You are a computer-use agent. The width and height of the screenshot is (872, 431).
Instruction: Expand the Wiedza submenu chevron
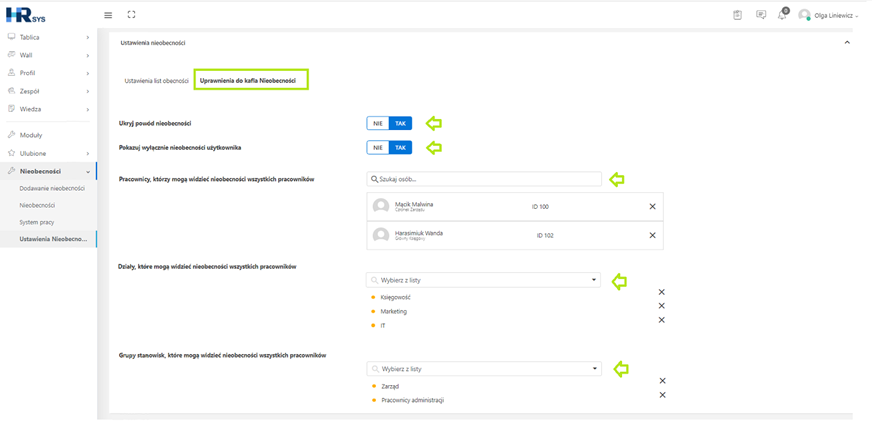pos(88,109)
